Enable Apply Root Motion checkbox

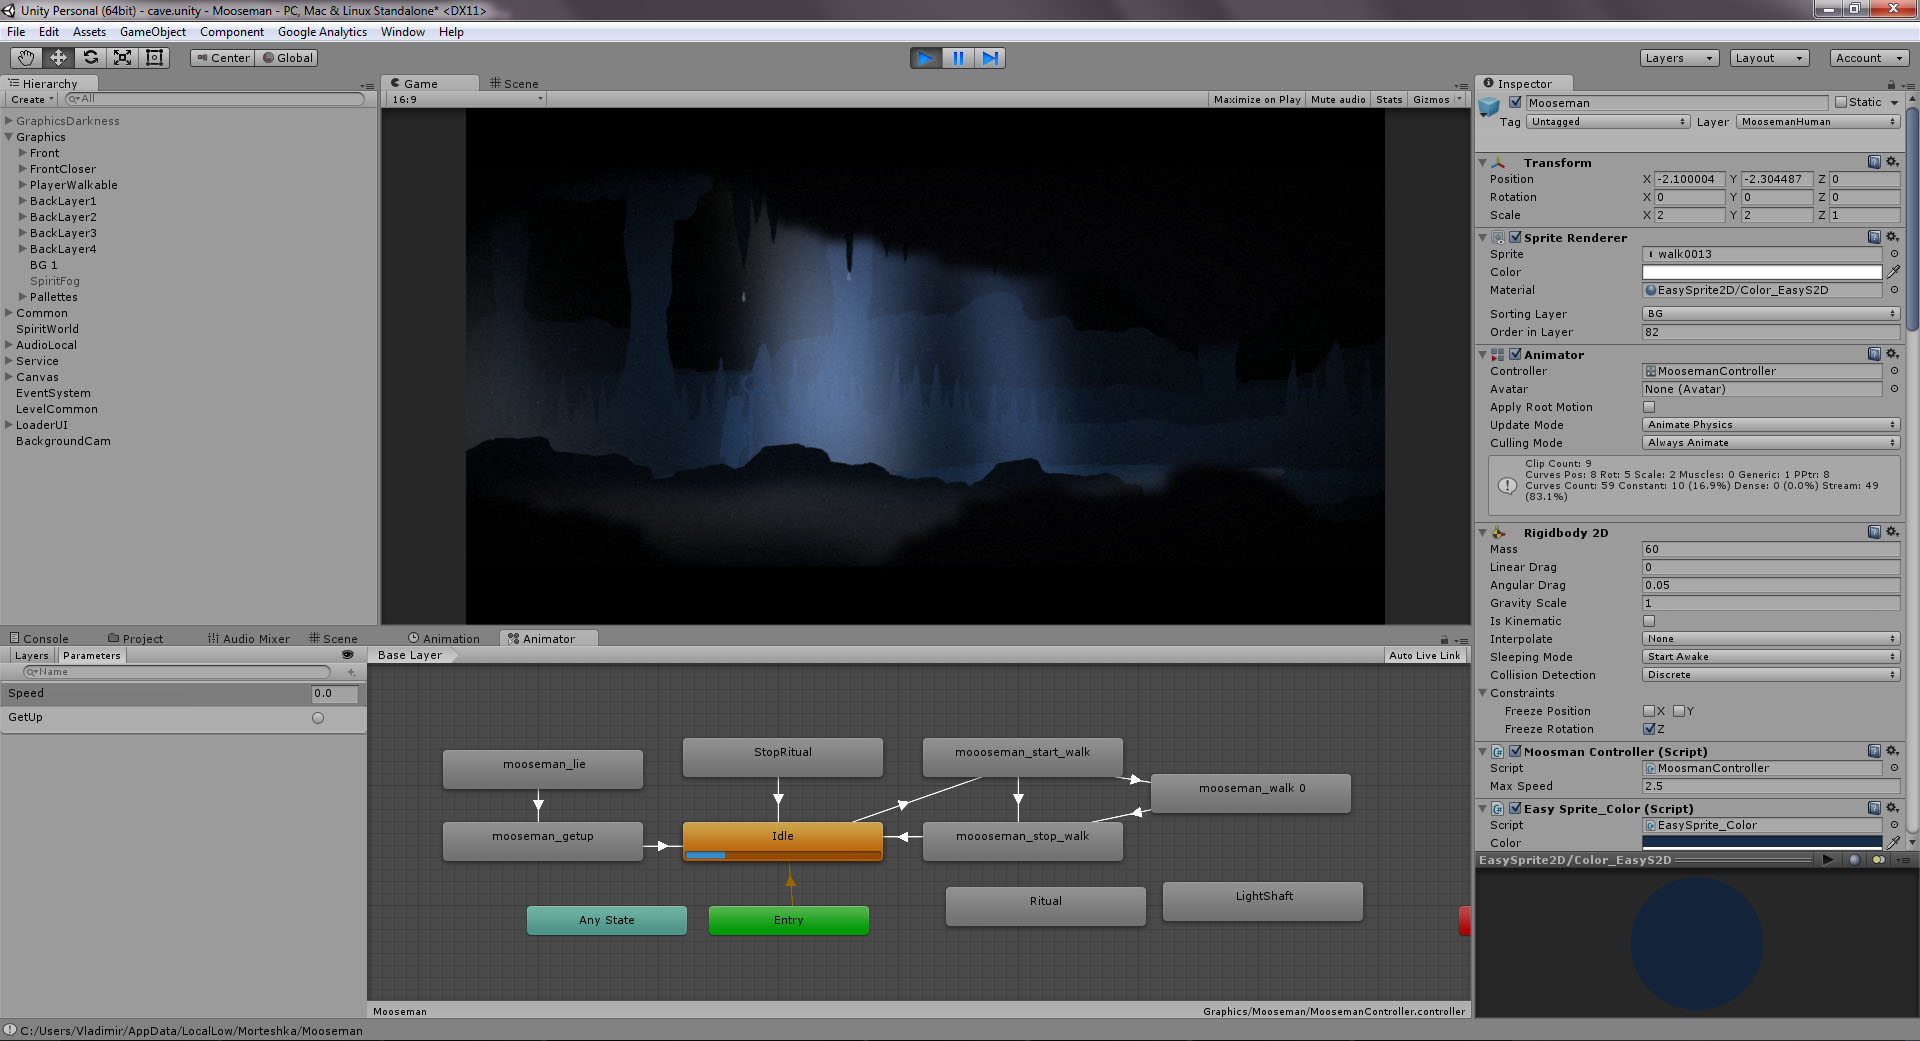tap(1649, 407)
